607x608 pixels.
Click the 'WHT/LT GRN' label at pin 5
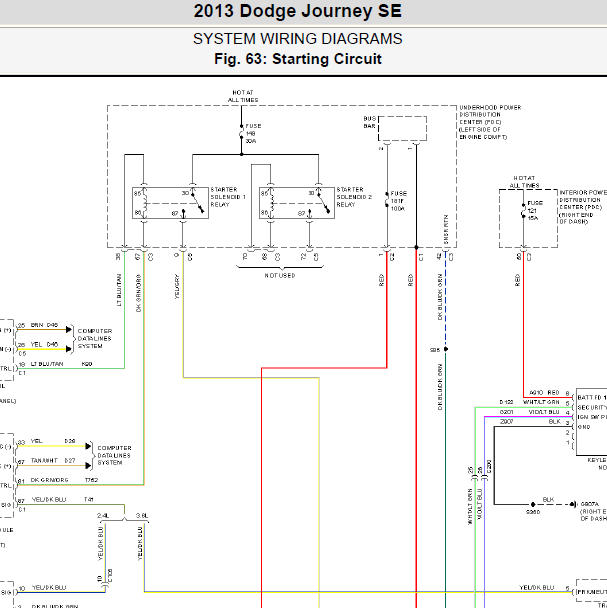[541, 402]
